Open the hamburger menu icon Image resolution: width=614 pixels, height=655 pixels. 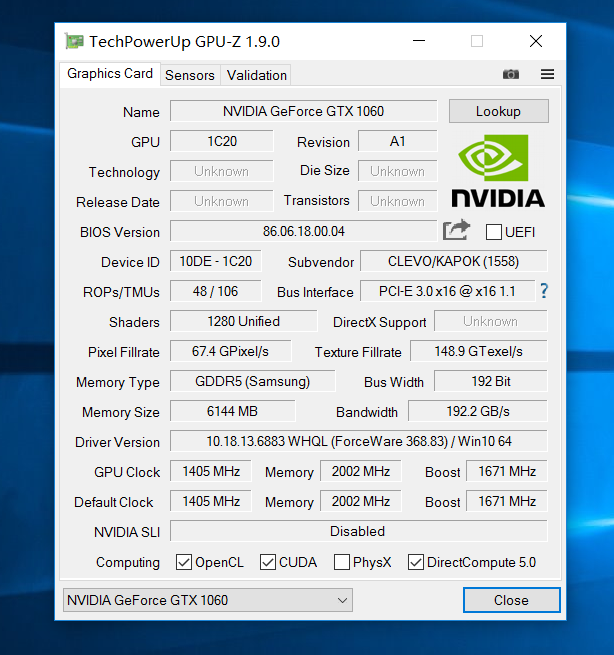pos(547,74)
